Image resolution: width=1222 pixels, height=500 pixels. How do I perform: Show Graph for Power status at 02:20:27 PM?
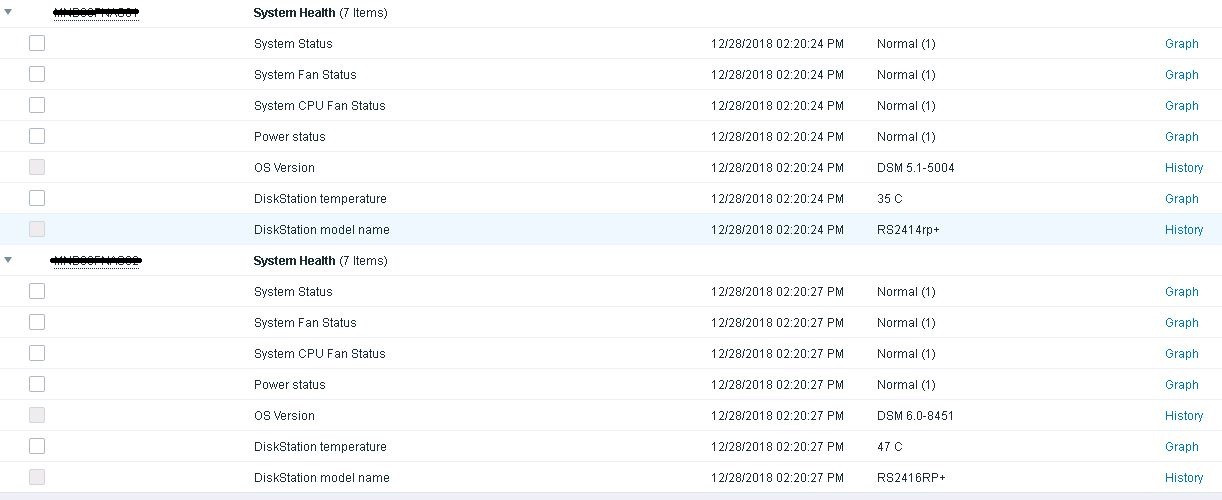coord(1181,385)
